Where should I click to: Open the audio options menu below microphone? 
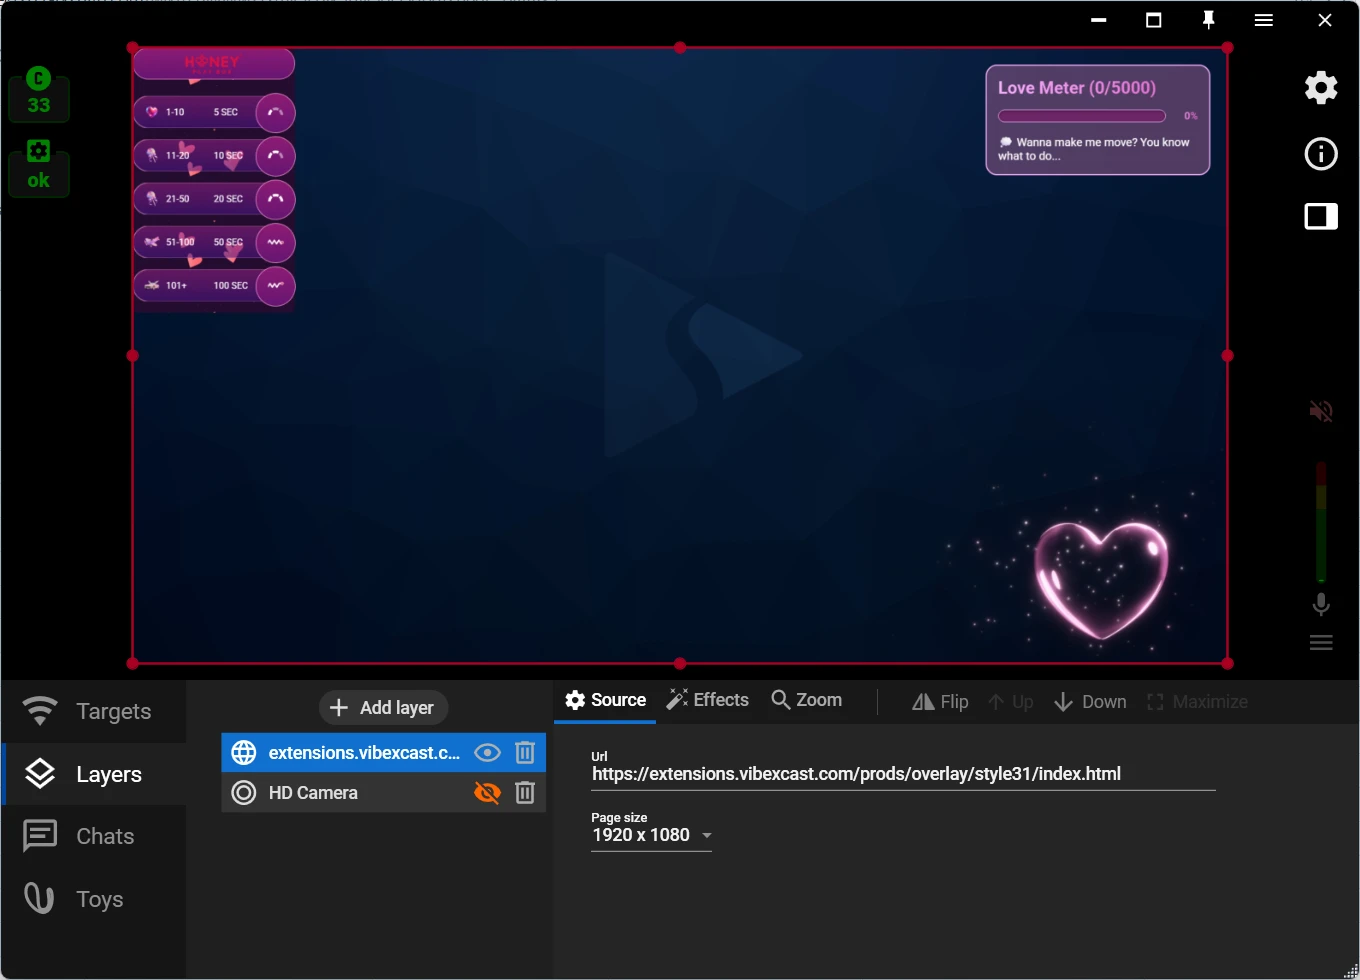click(1321, 643)
